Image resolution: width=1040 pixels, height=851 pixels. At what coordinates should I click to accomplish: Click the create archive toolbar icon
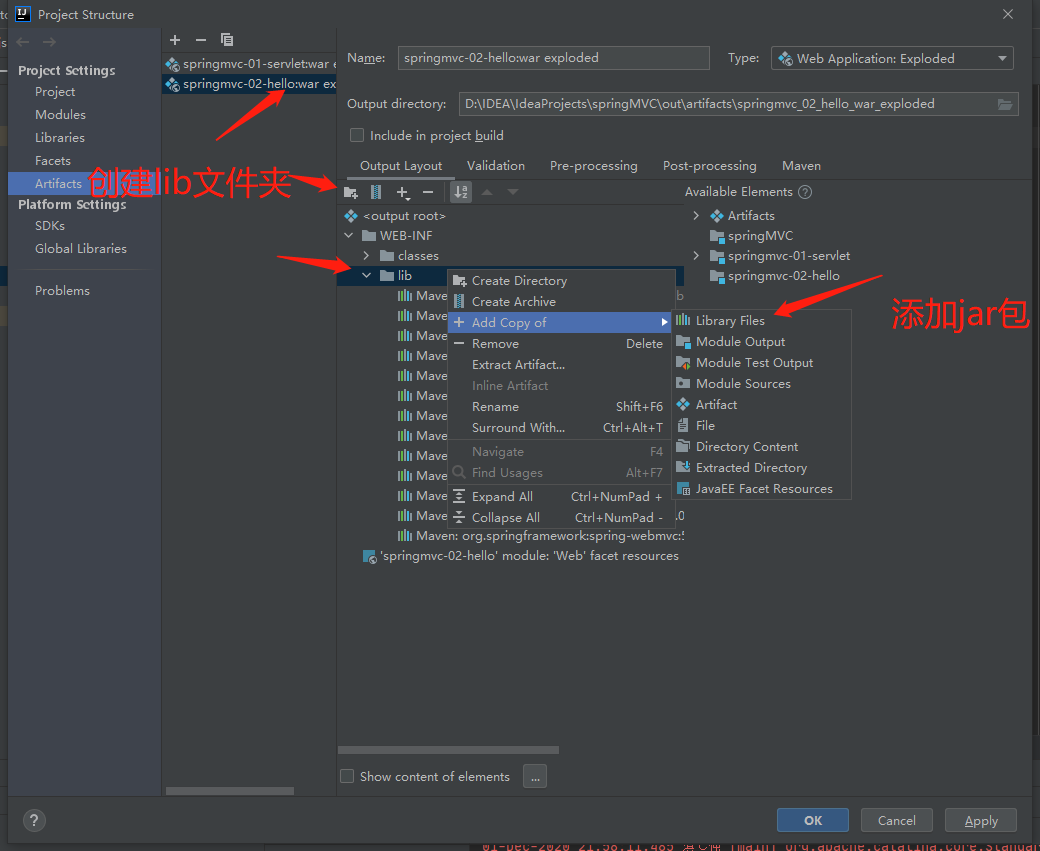(x=376, y=192)
